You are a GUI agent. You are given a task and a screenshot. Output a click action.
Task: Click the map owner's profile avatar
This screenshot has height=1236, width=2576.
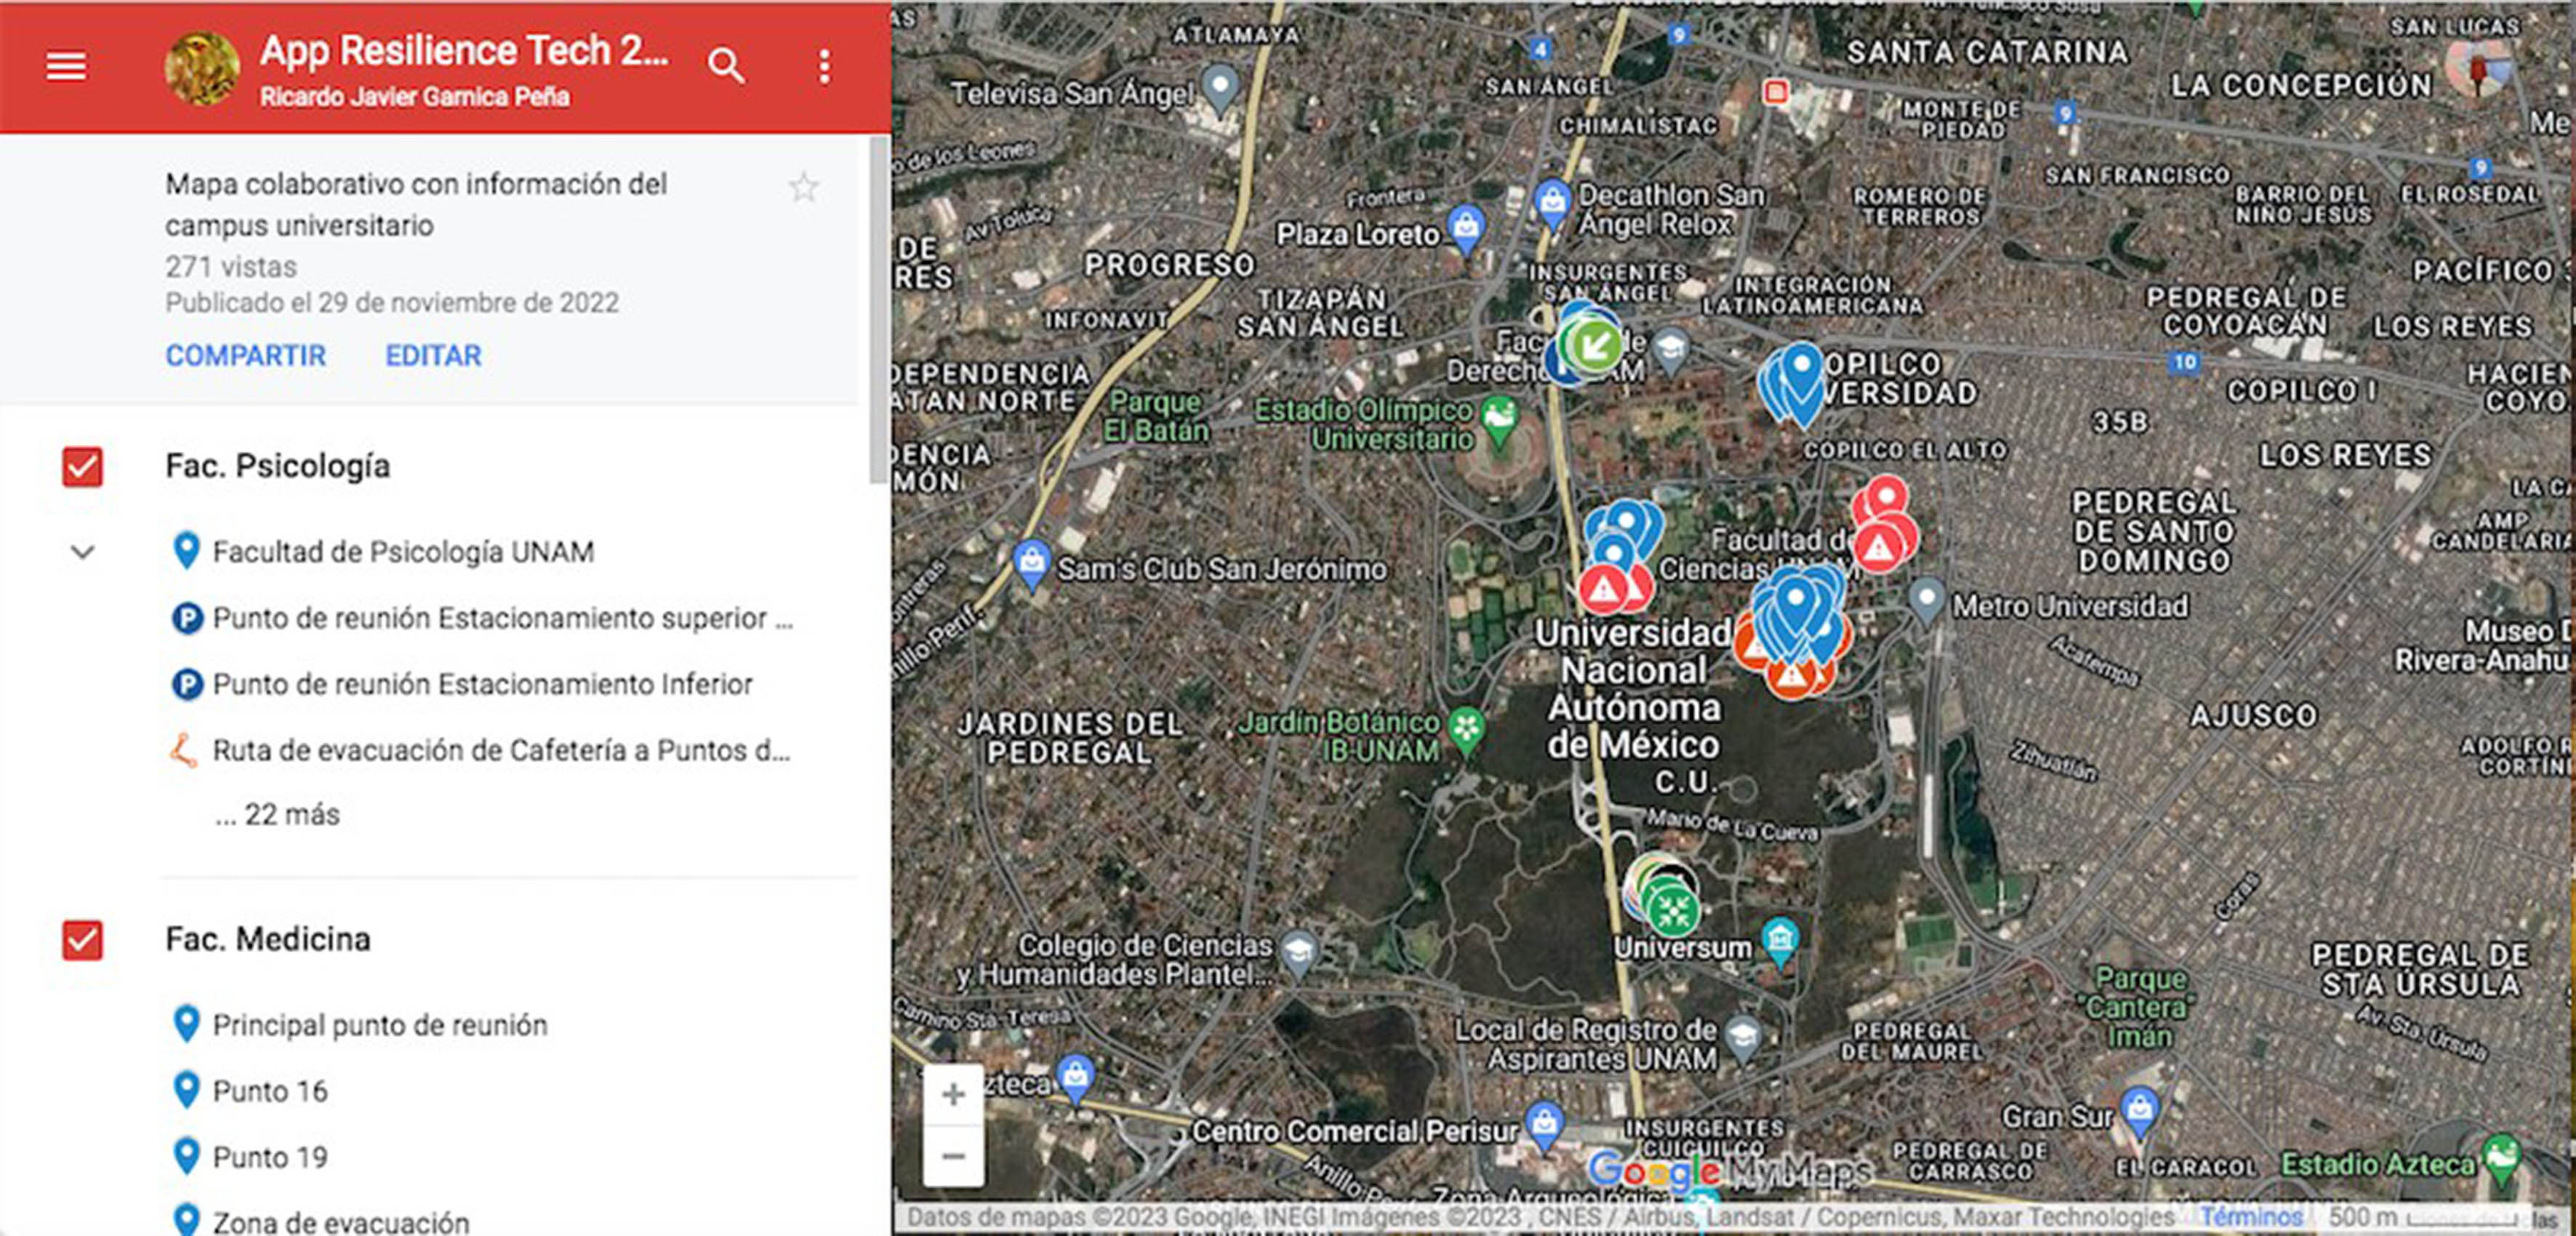(x=202, y=68)
